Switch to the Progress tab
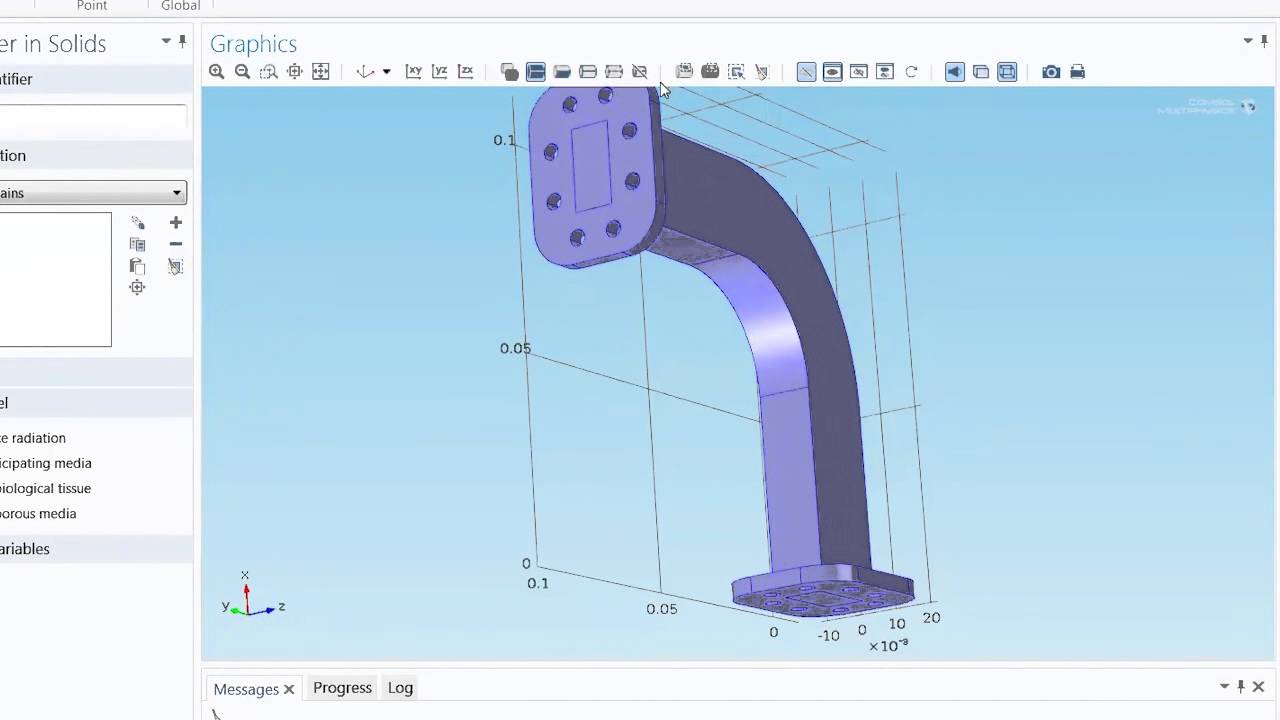The image size is (1280, 720). tap(342, 688)
